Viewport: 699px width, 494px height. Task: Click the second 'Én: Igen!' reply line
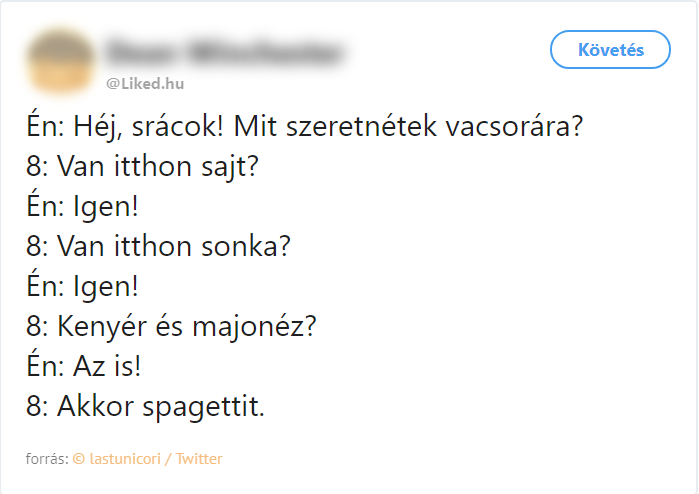coord(82,286)
